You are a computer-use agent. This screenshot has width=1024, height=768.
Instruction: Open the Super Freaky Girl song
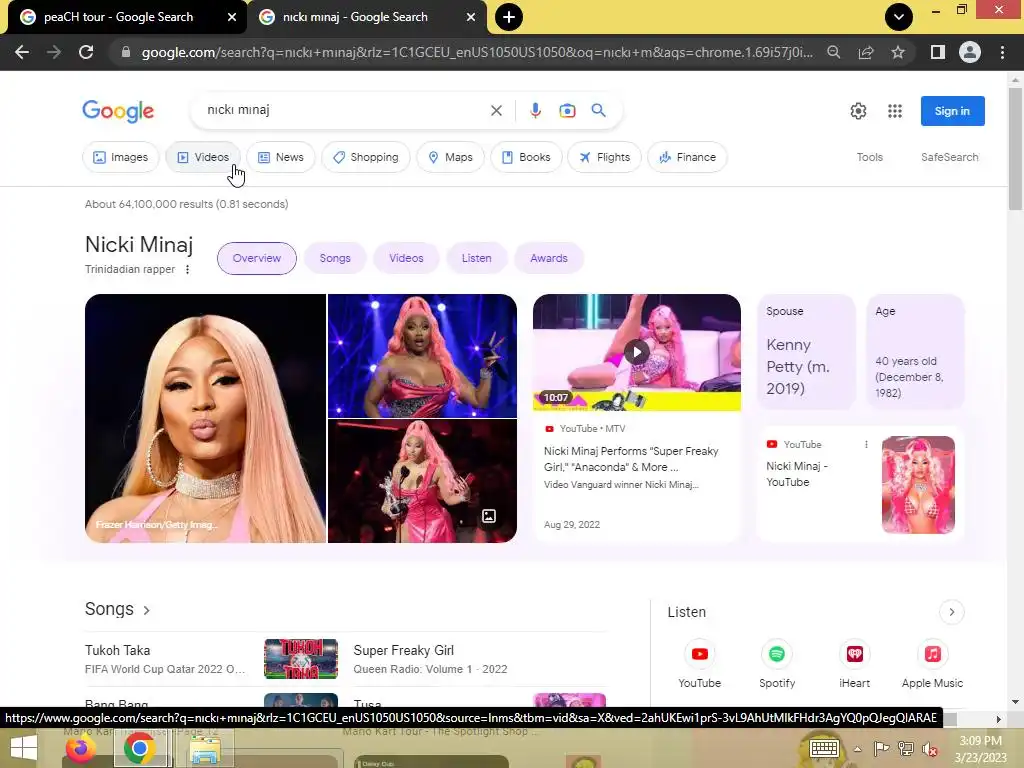[404, 650]
